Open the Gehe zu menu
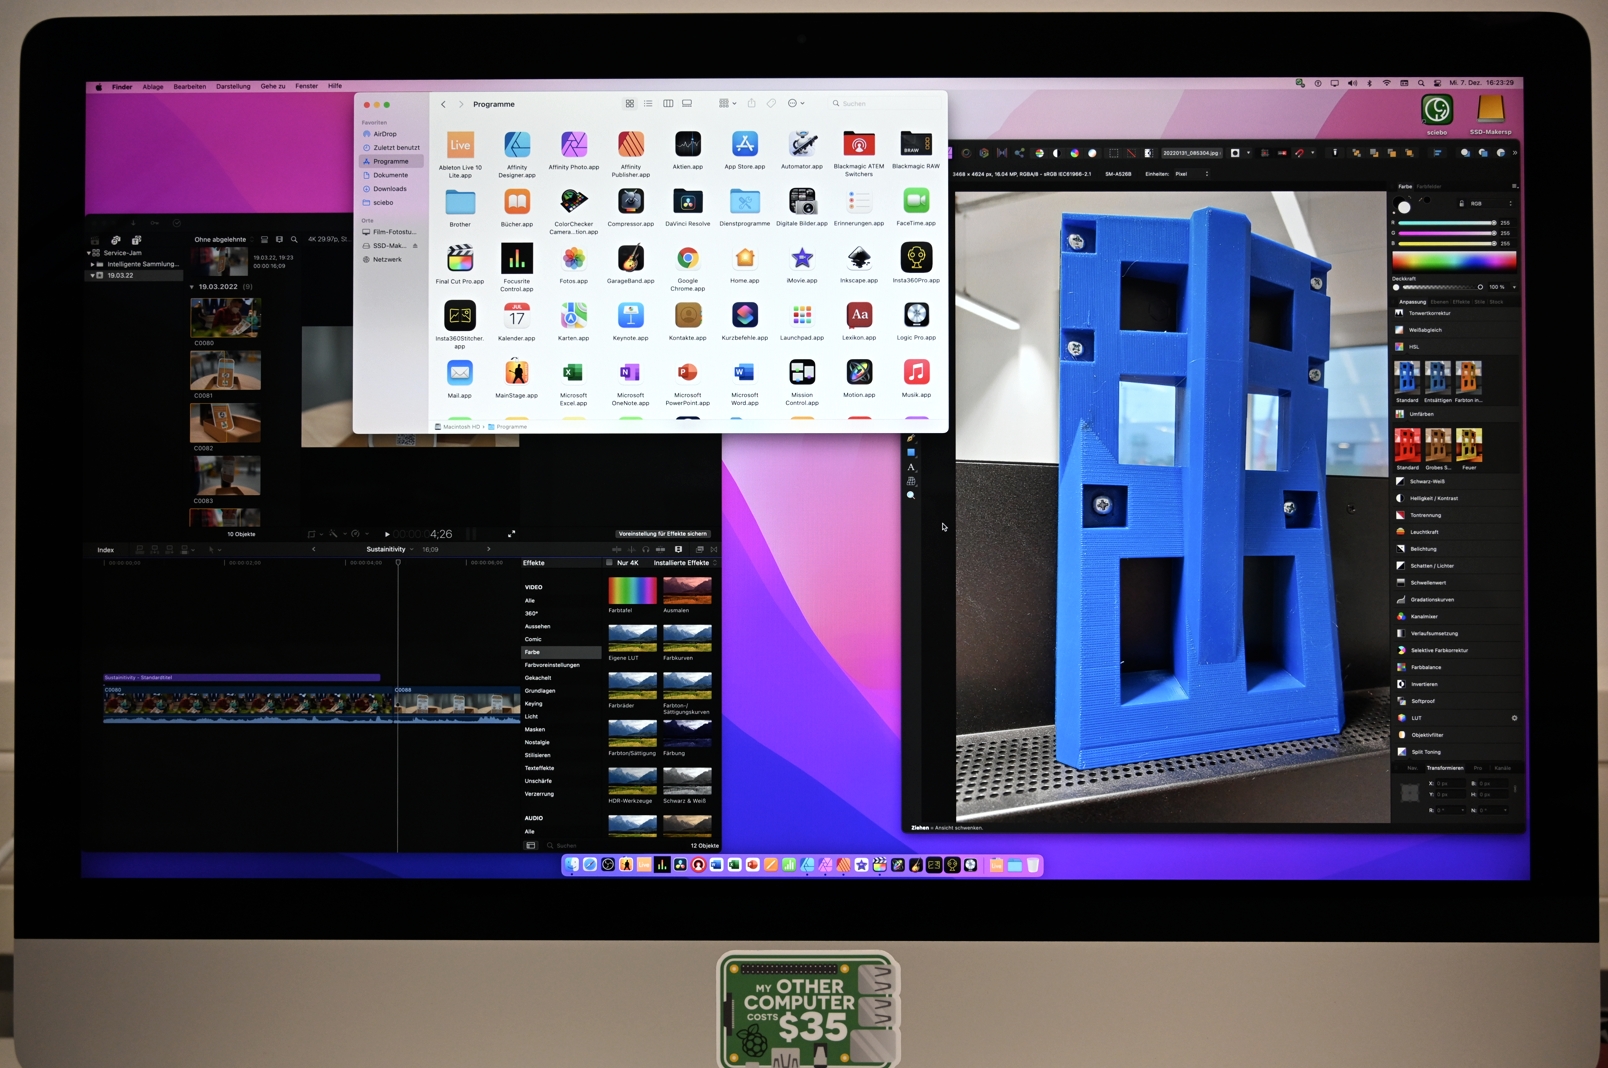This screenshot has width=1608, height=1068. pos(273,87)
